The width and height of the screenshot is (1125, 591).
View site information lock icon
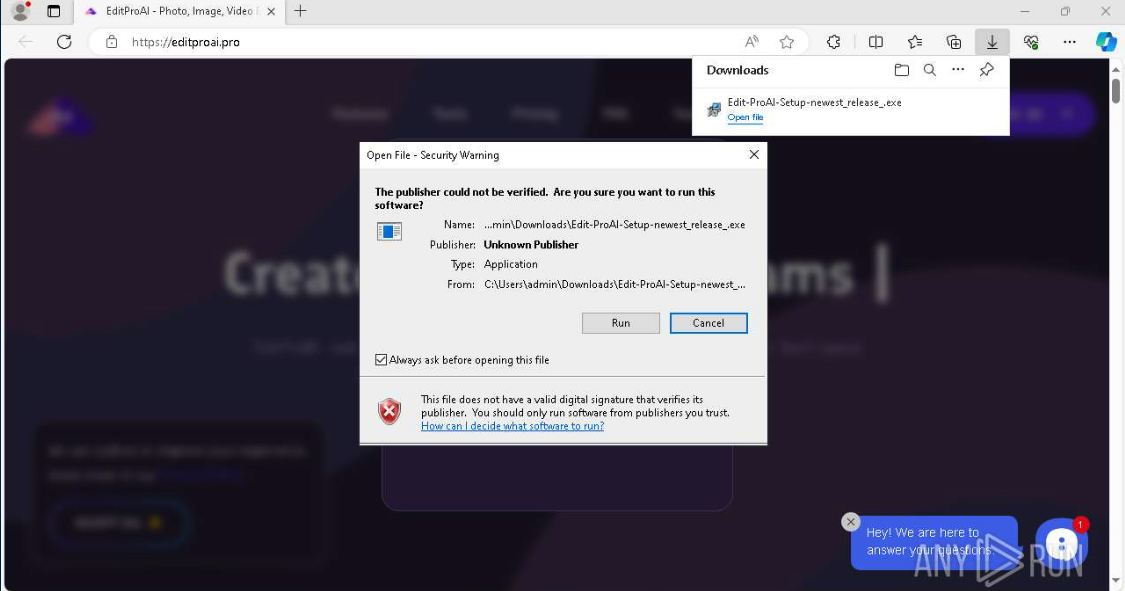point(111,42)
